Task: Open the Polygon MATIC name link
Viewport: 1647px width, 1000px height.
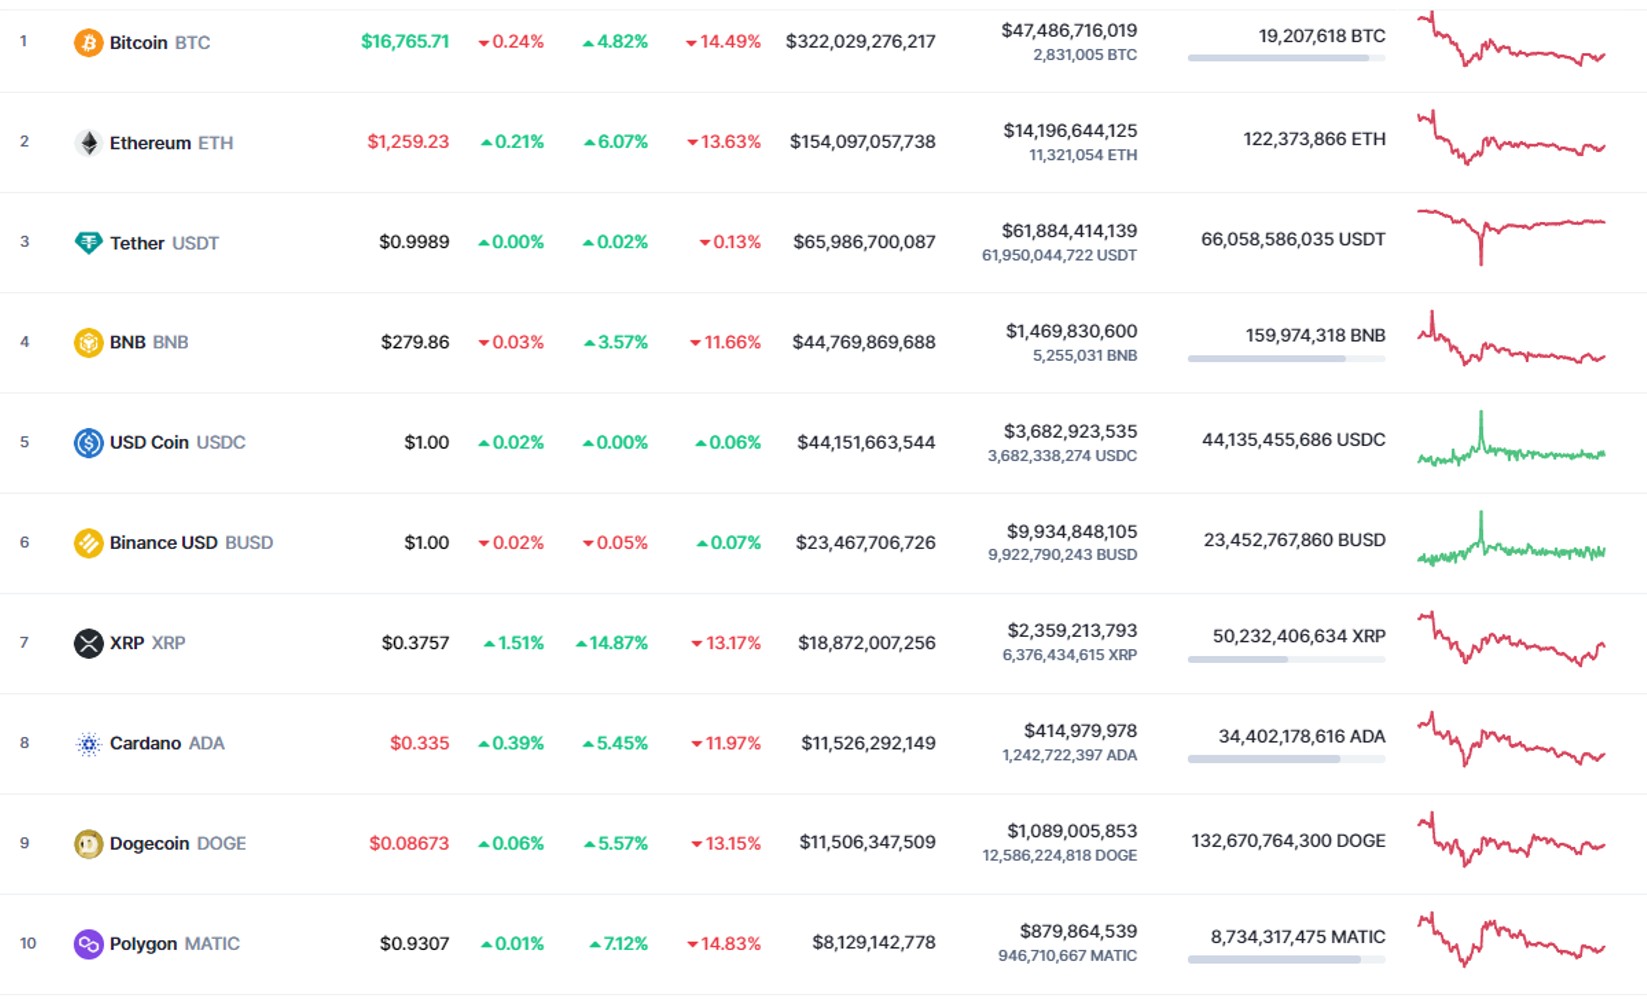Action: tap(175, 944)
